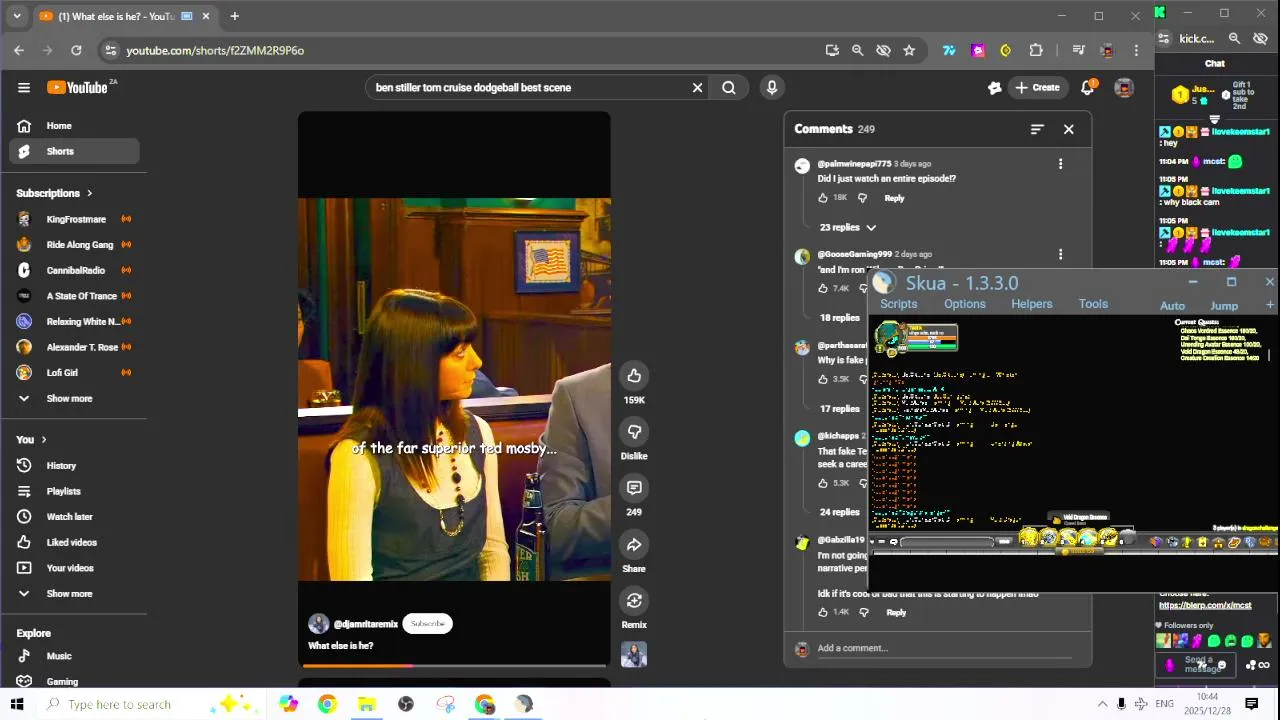This screenshot has width=1280, height=720.
Task: Select Shorts in YouTube sidebar
Action: point(74,152)
